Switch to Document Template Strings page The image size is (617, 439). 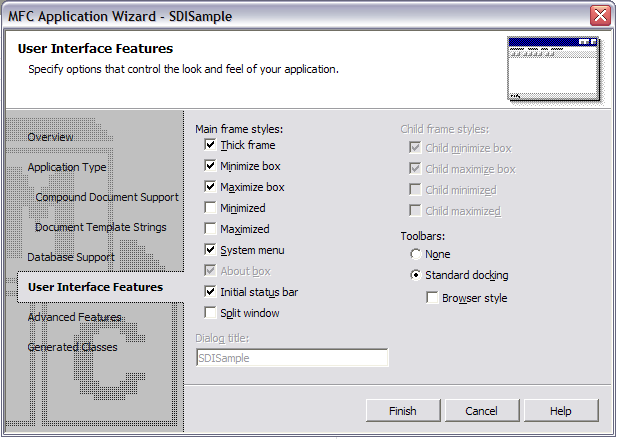pyautogui.click(x=101, y=227)
